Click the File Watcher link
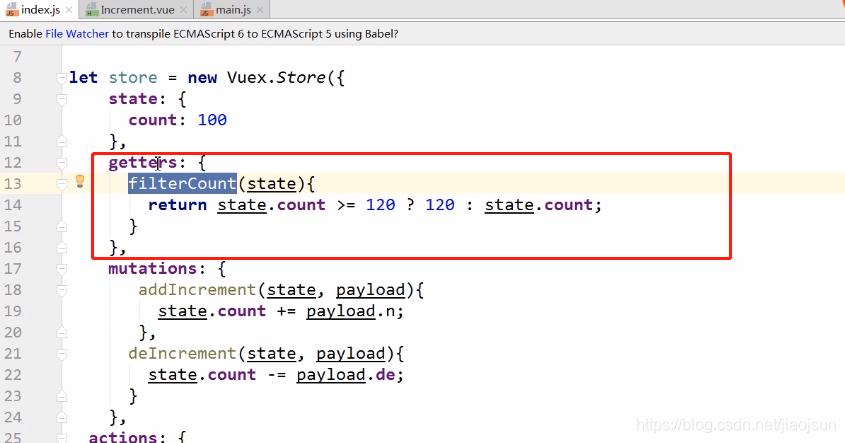This screenshot has width=845, height=443. coord(77,34)
